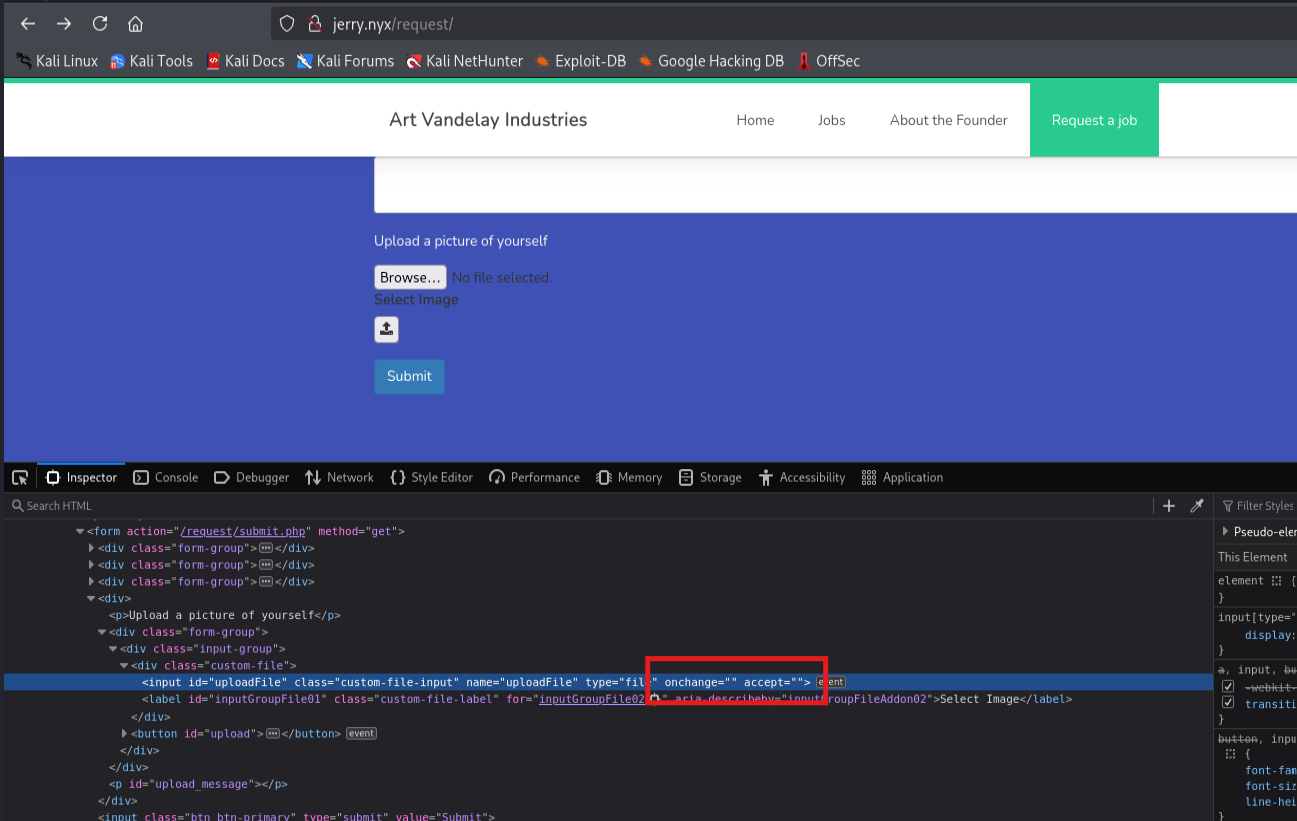The width and height of the screenshot is (1297, 821).
Task: Click the plus icon to create new node
Action: [x=1168, y=506]
